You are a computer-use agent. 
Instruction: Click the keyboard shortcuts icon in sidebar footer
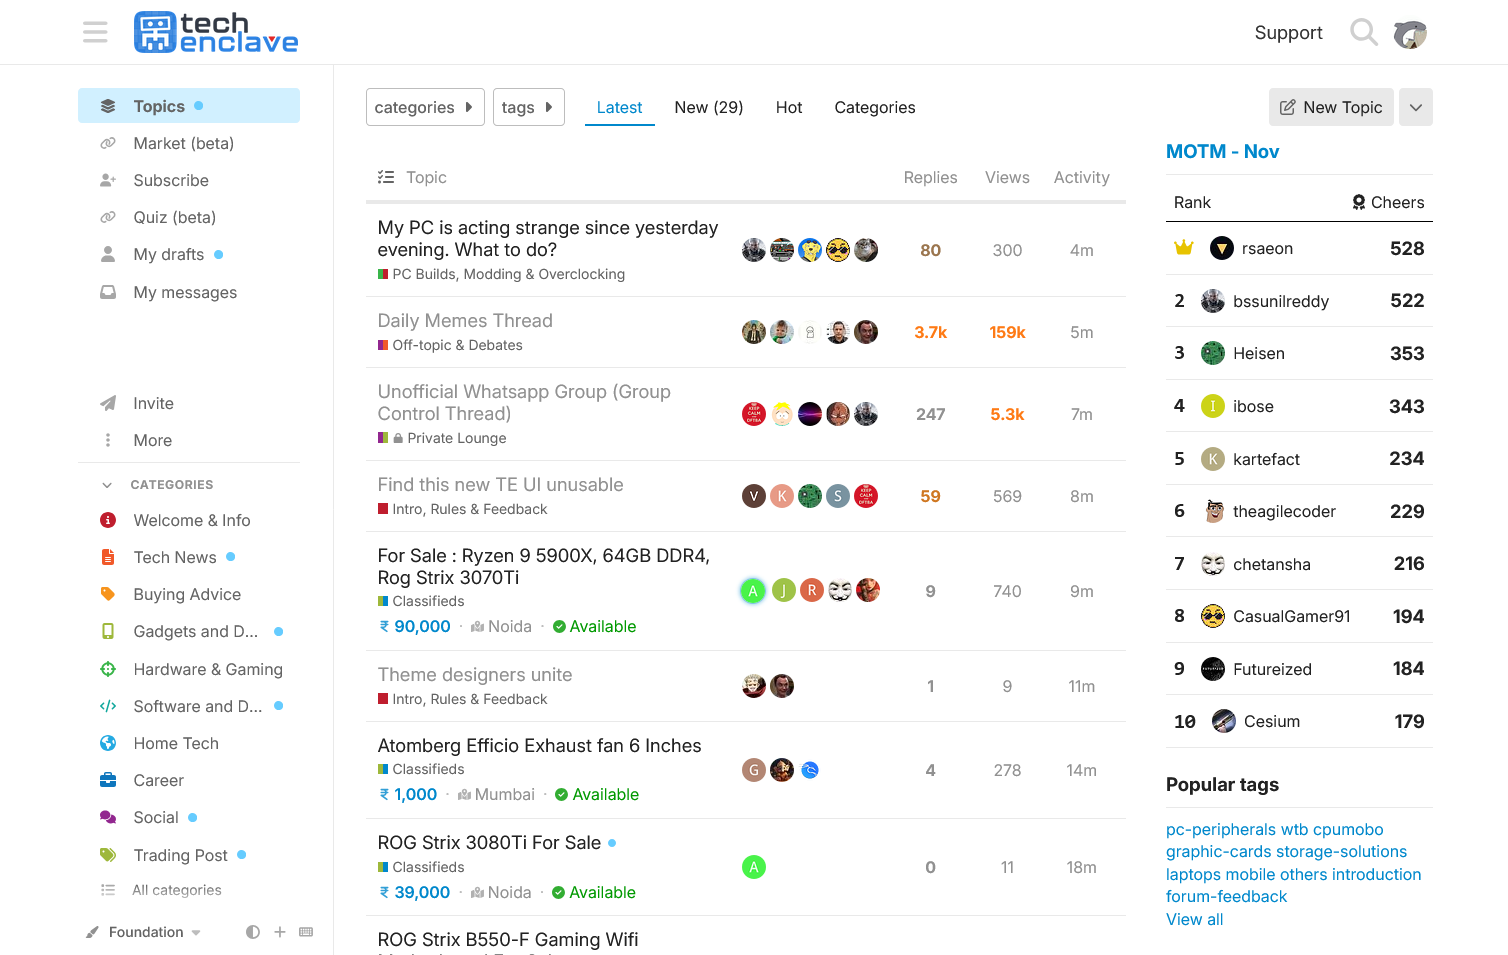[x=306, y=932]
